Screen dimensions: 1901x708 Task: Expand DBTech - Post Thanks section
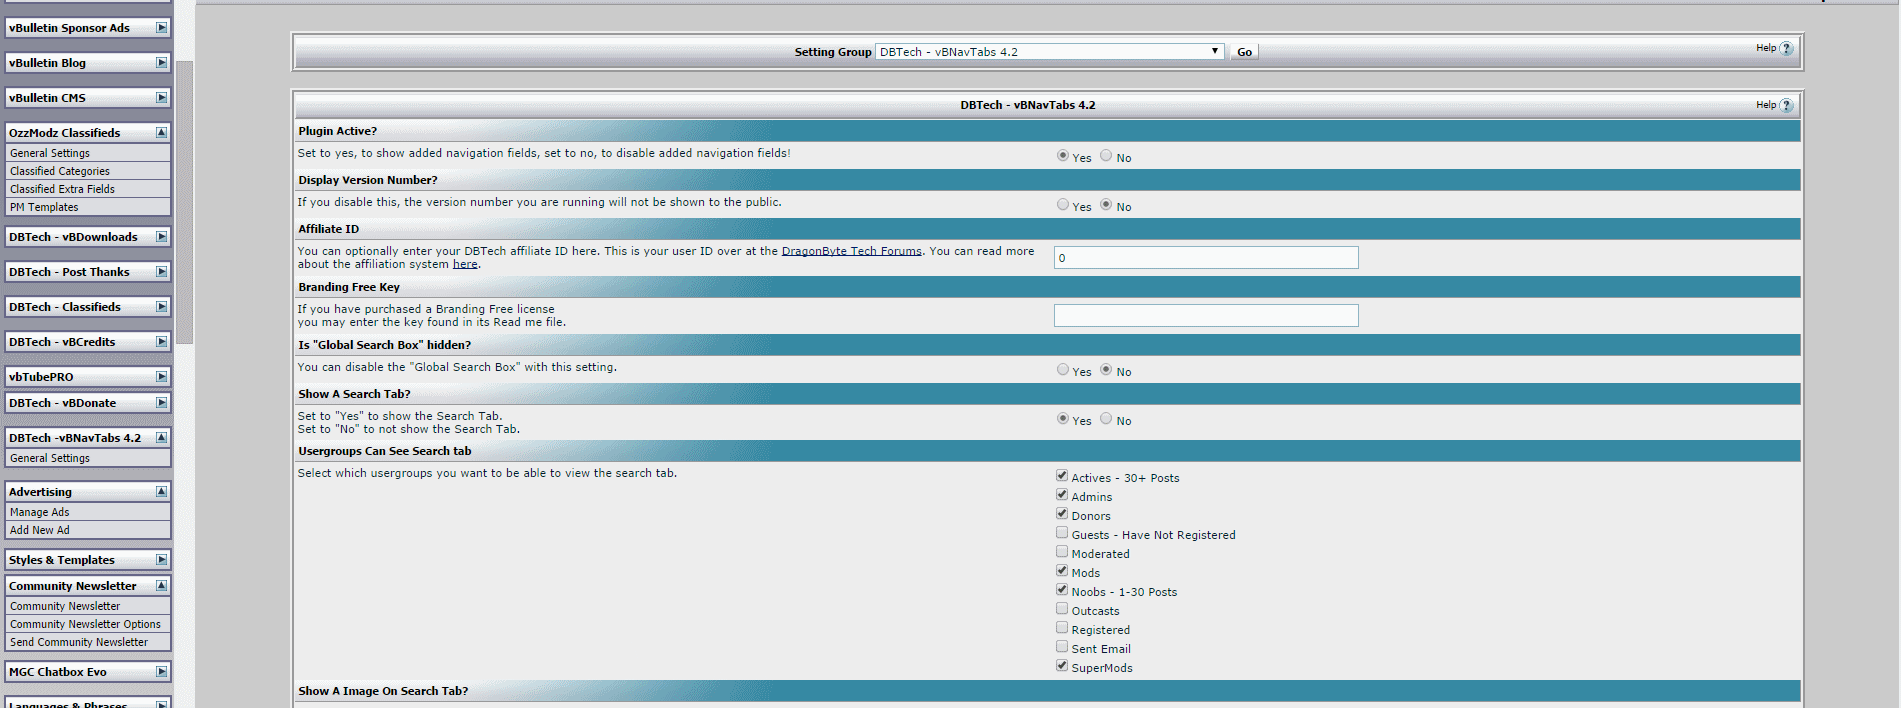(161, 272)
